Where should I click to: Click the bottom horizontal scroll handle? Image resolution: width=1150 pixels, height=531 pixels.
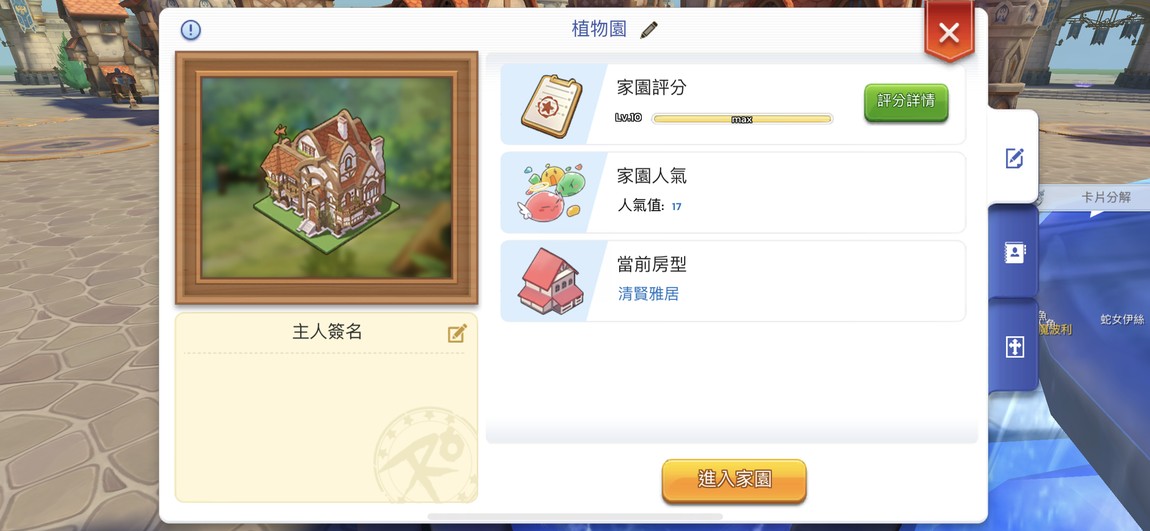(x=574, y=517)
